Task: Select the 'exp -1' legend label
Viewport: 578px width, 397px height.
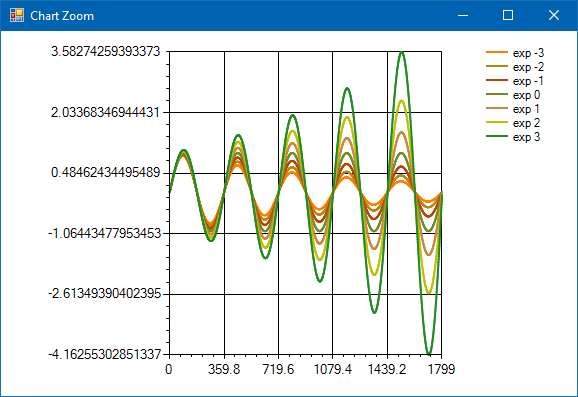Action: 528,81
